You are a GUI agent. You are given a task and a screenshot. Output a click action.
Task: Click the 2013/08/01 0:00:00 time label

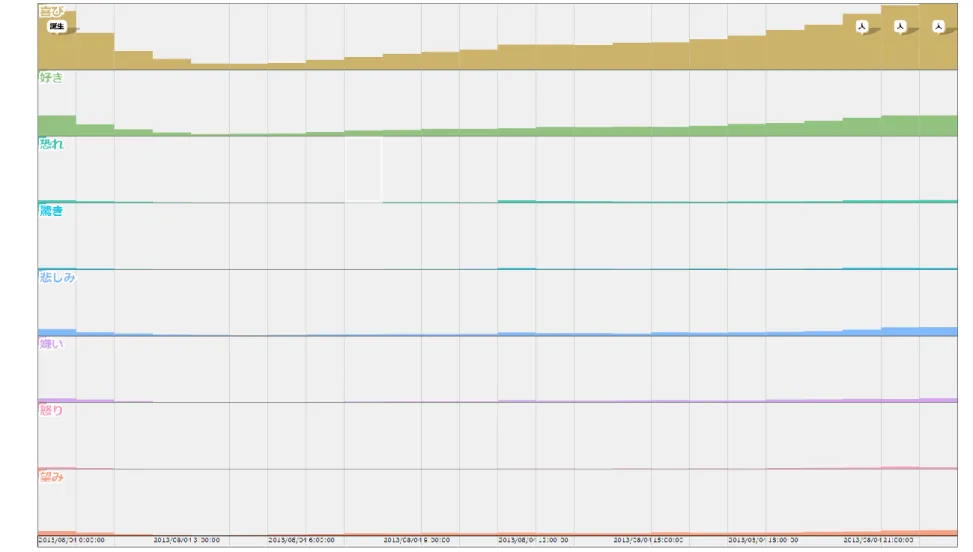71,540
